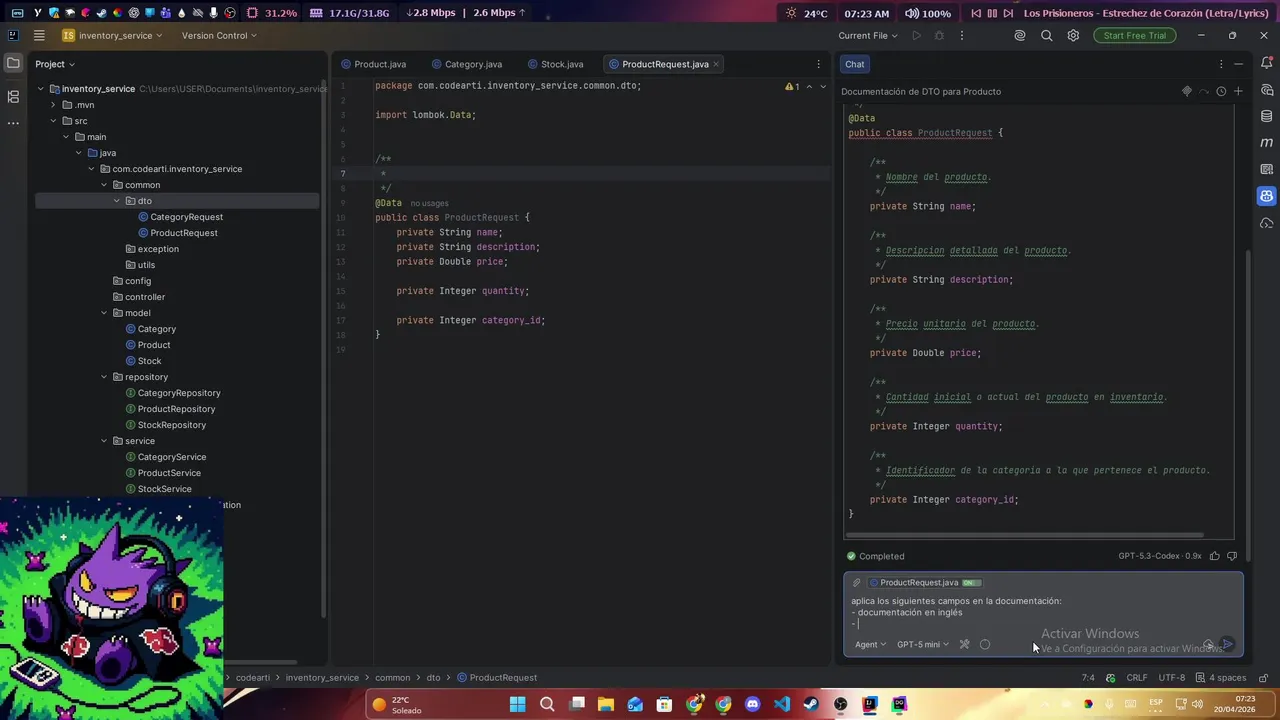Click the Start Free Trial button
The image size is (1280, 720).
(1135, 35)
